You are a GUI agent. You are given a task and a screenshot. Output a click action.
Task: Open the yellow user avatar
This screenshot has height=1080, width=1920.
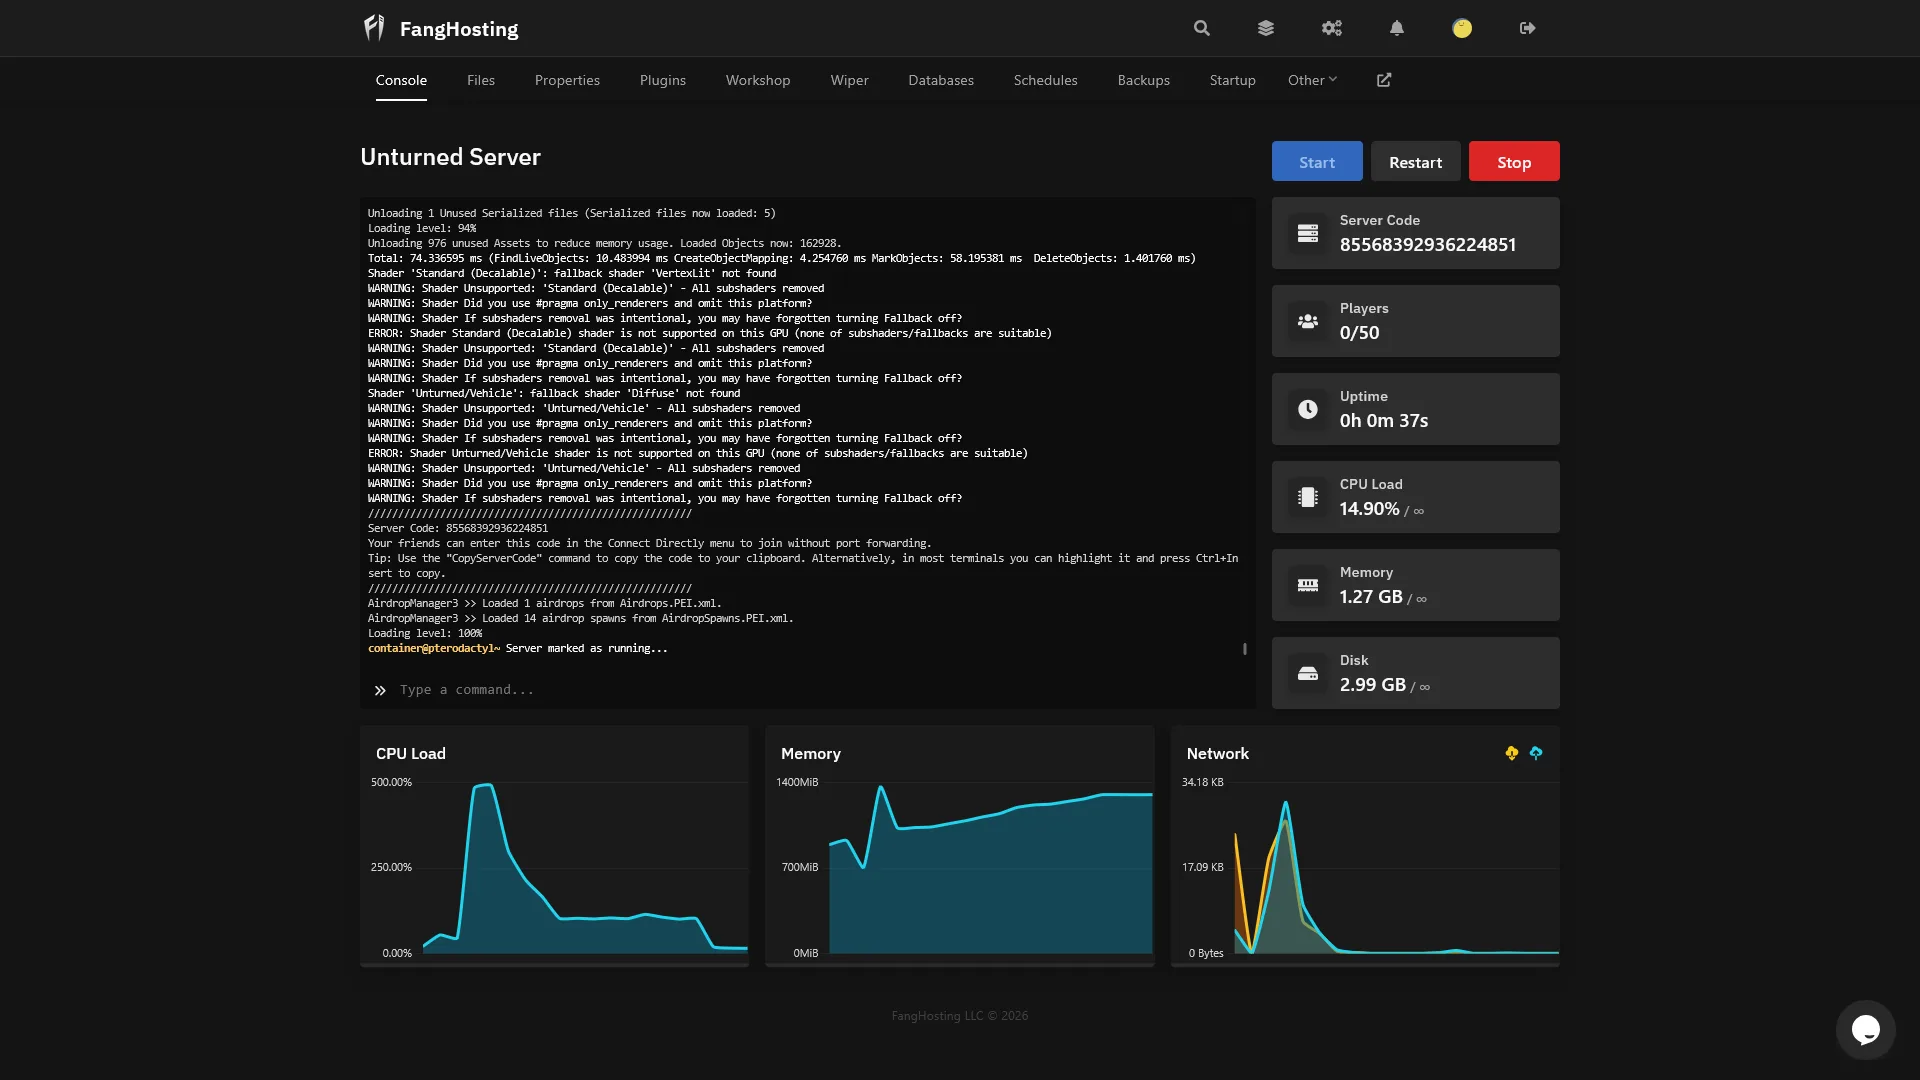1462,28
